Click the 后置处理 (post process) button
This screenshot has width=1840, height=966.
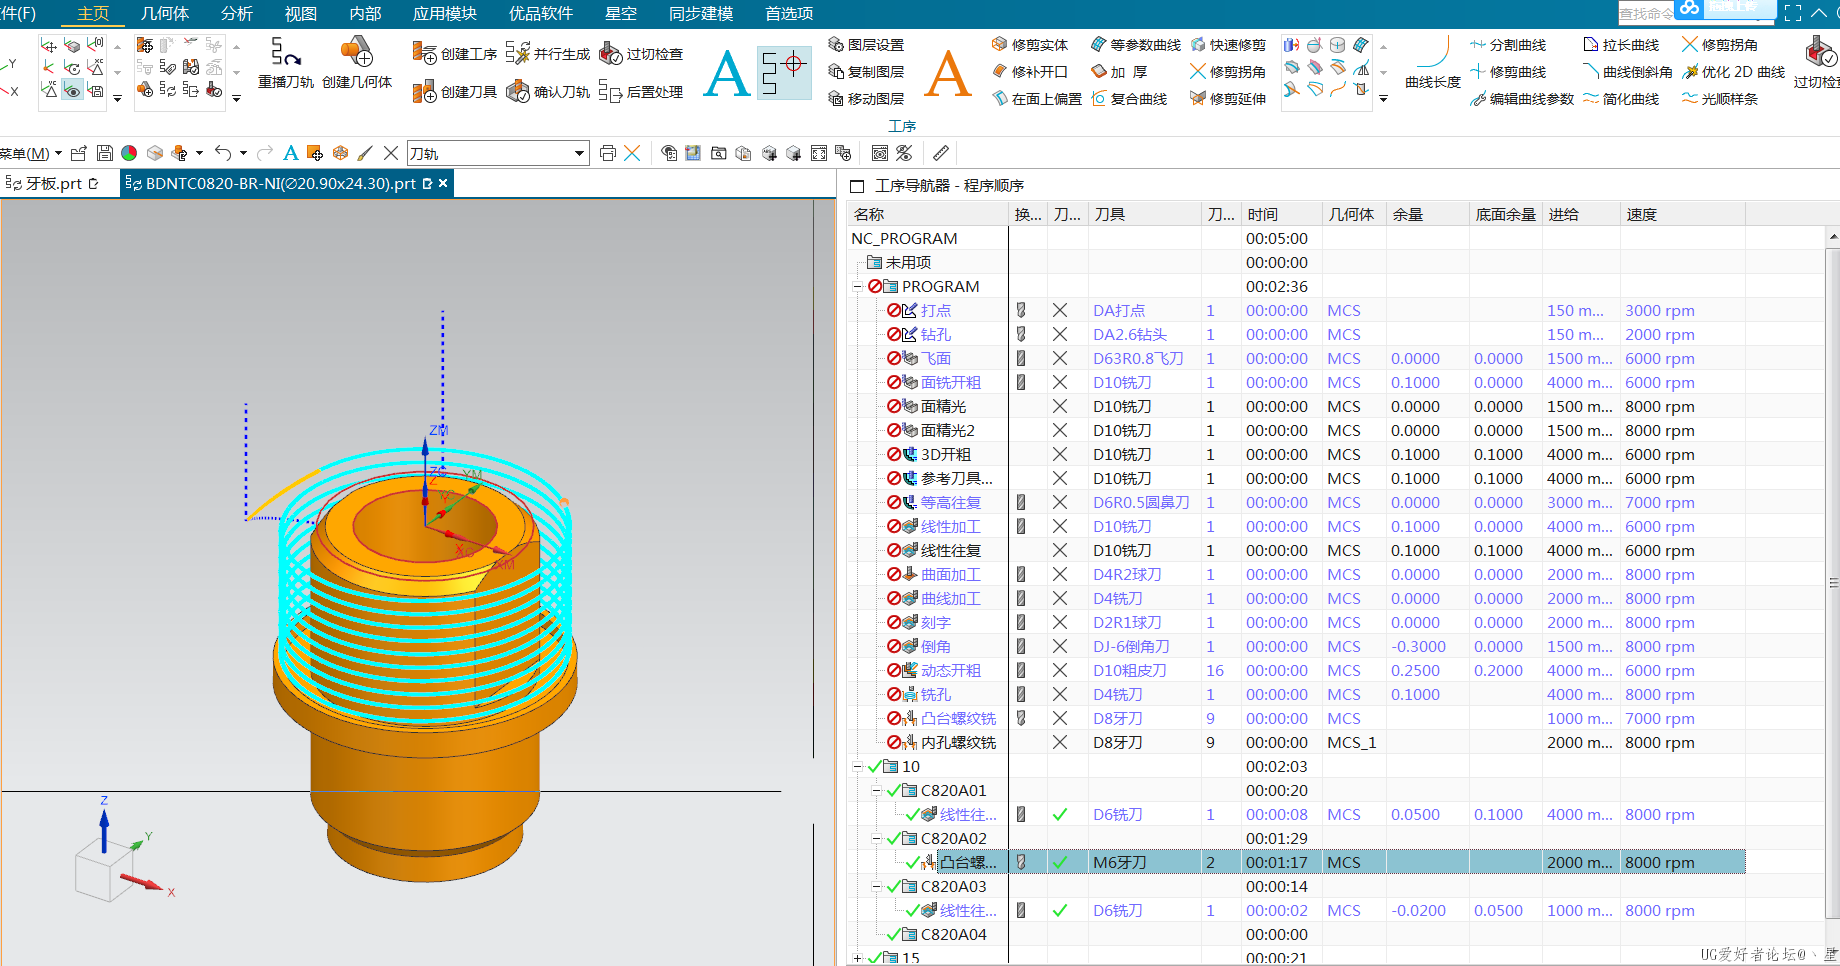641,92
